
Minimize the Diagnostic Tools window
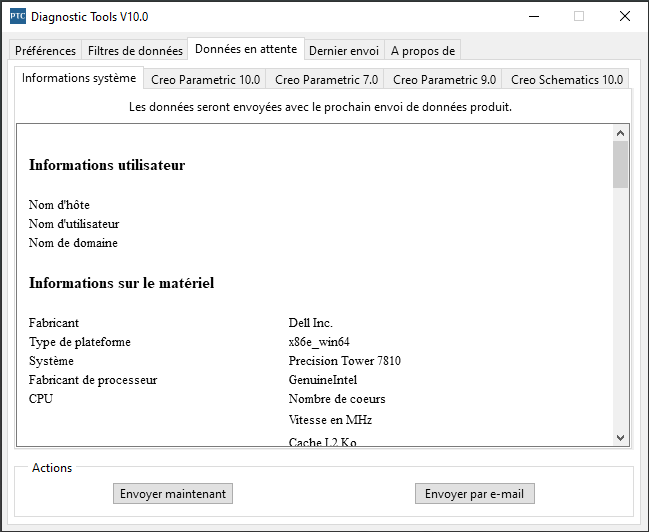[534, 17]
